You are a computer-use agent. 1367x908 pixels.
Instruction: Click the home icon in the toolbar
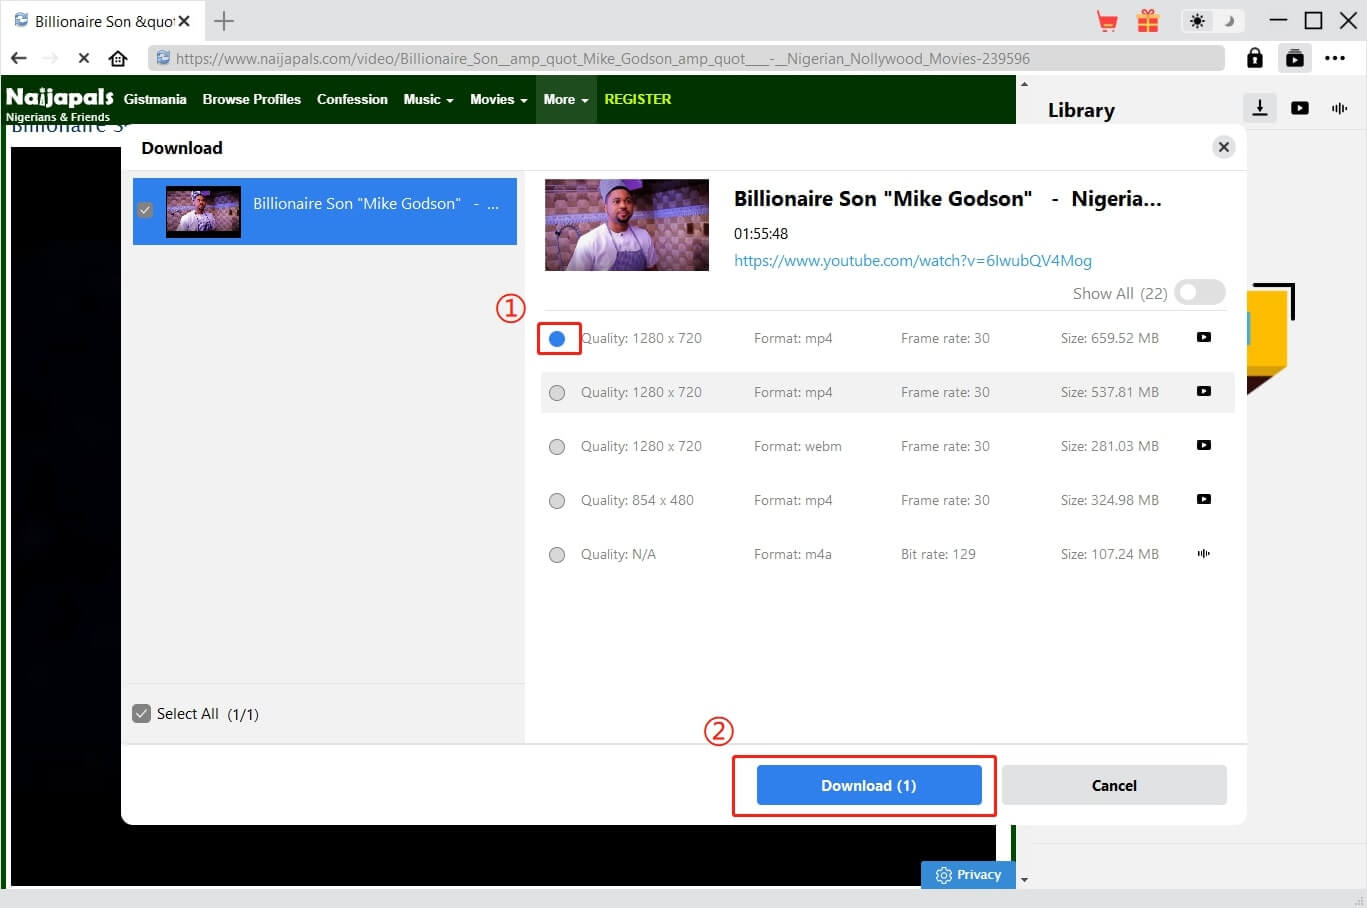coord(118,58)
